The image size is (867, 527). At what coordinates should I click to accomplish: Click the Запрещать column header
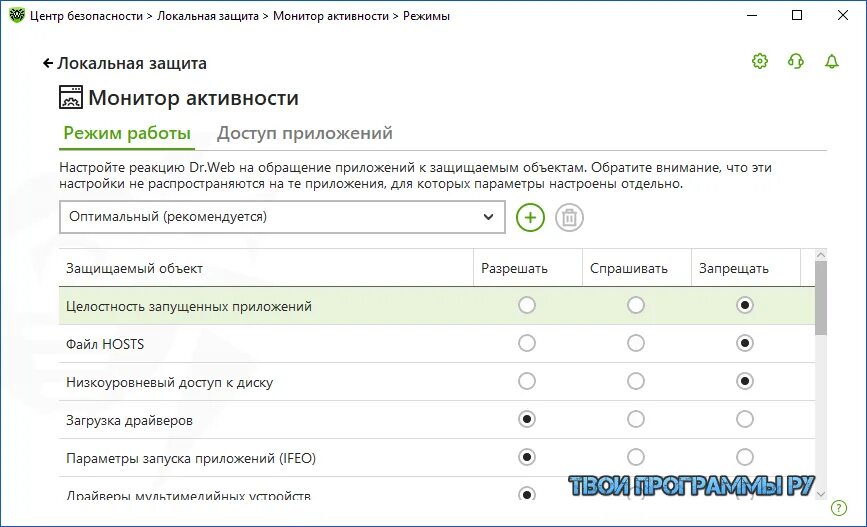[745, 268]
